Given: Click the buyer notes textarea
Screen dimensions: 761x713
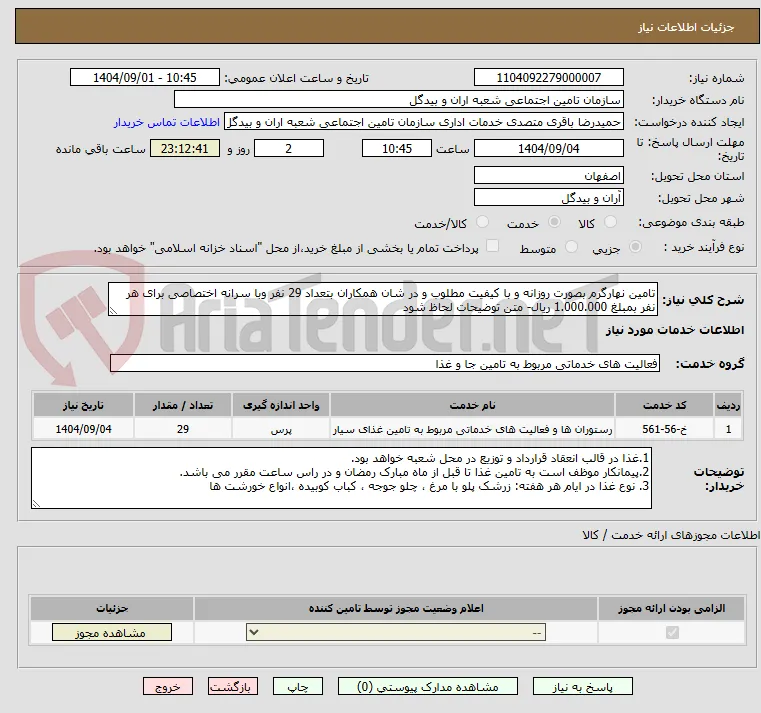Looking at the screenshot, I should [341, 478].
